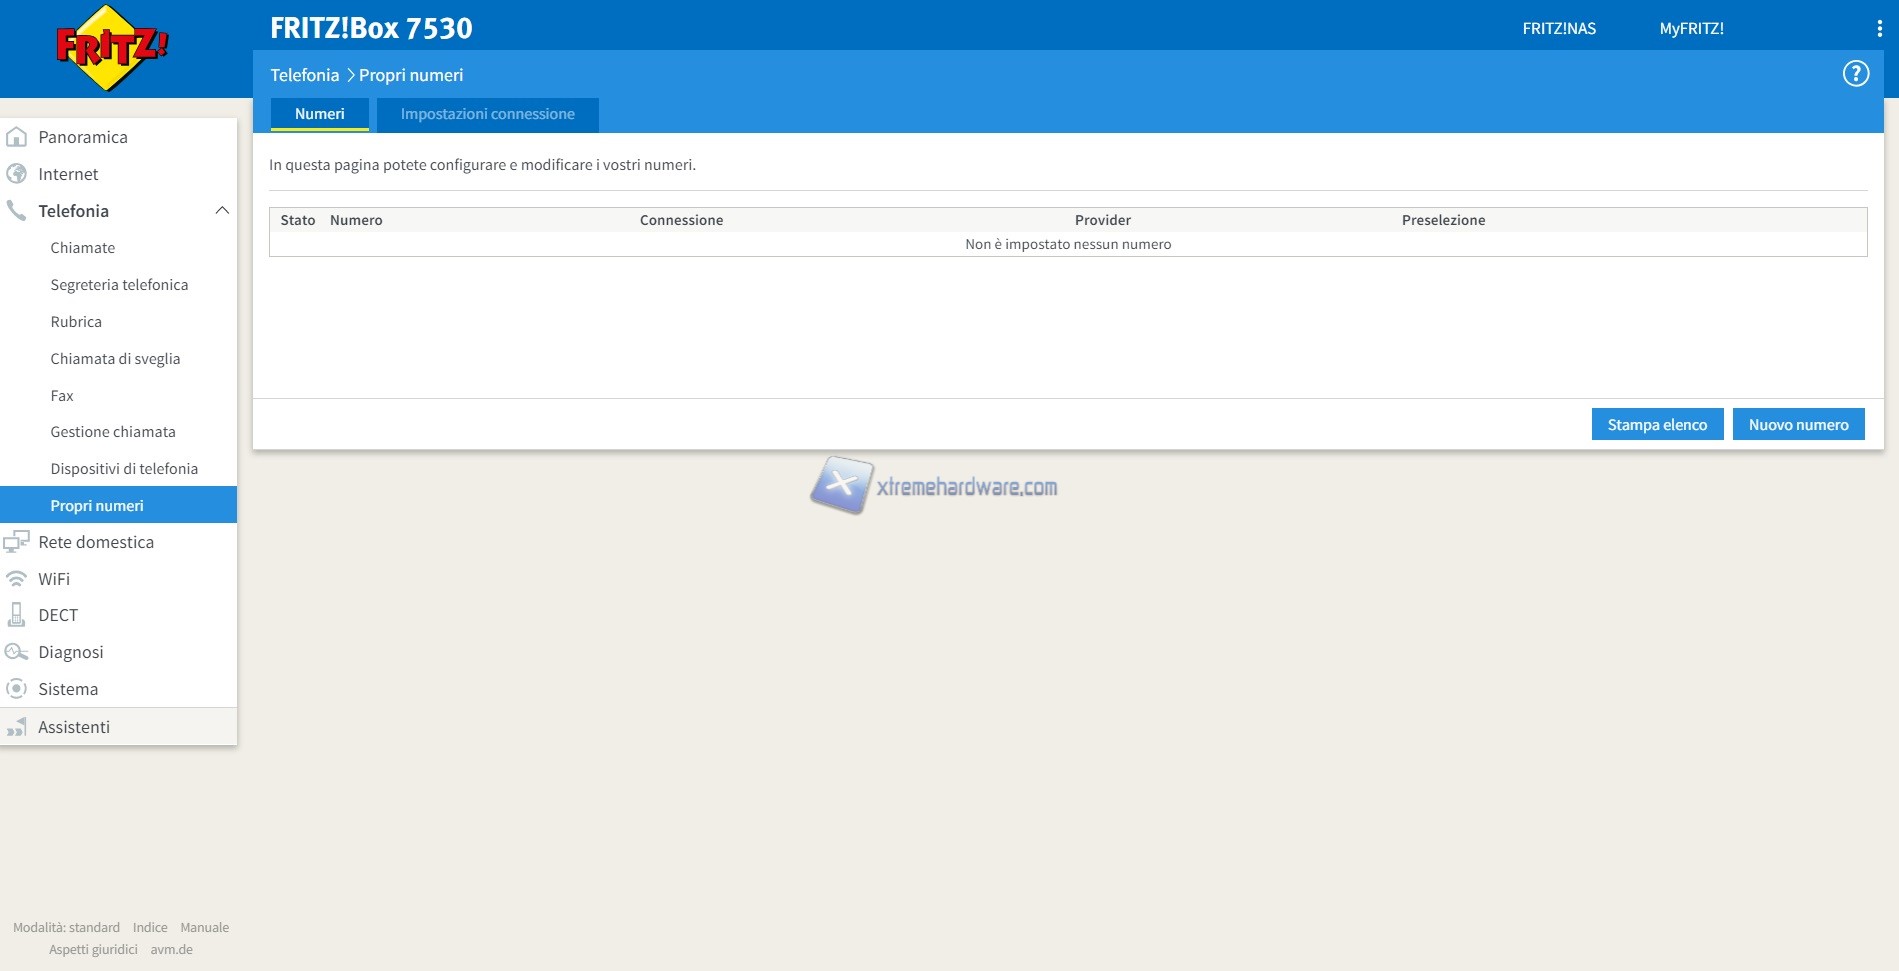Click the FRITZ! logo

(x=111, y=48)
